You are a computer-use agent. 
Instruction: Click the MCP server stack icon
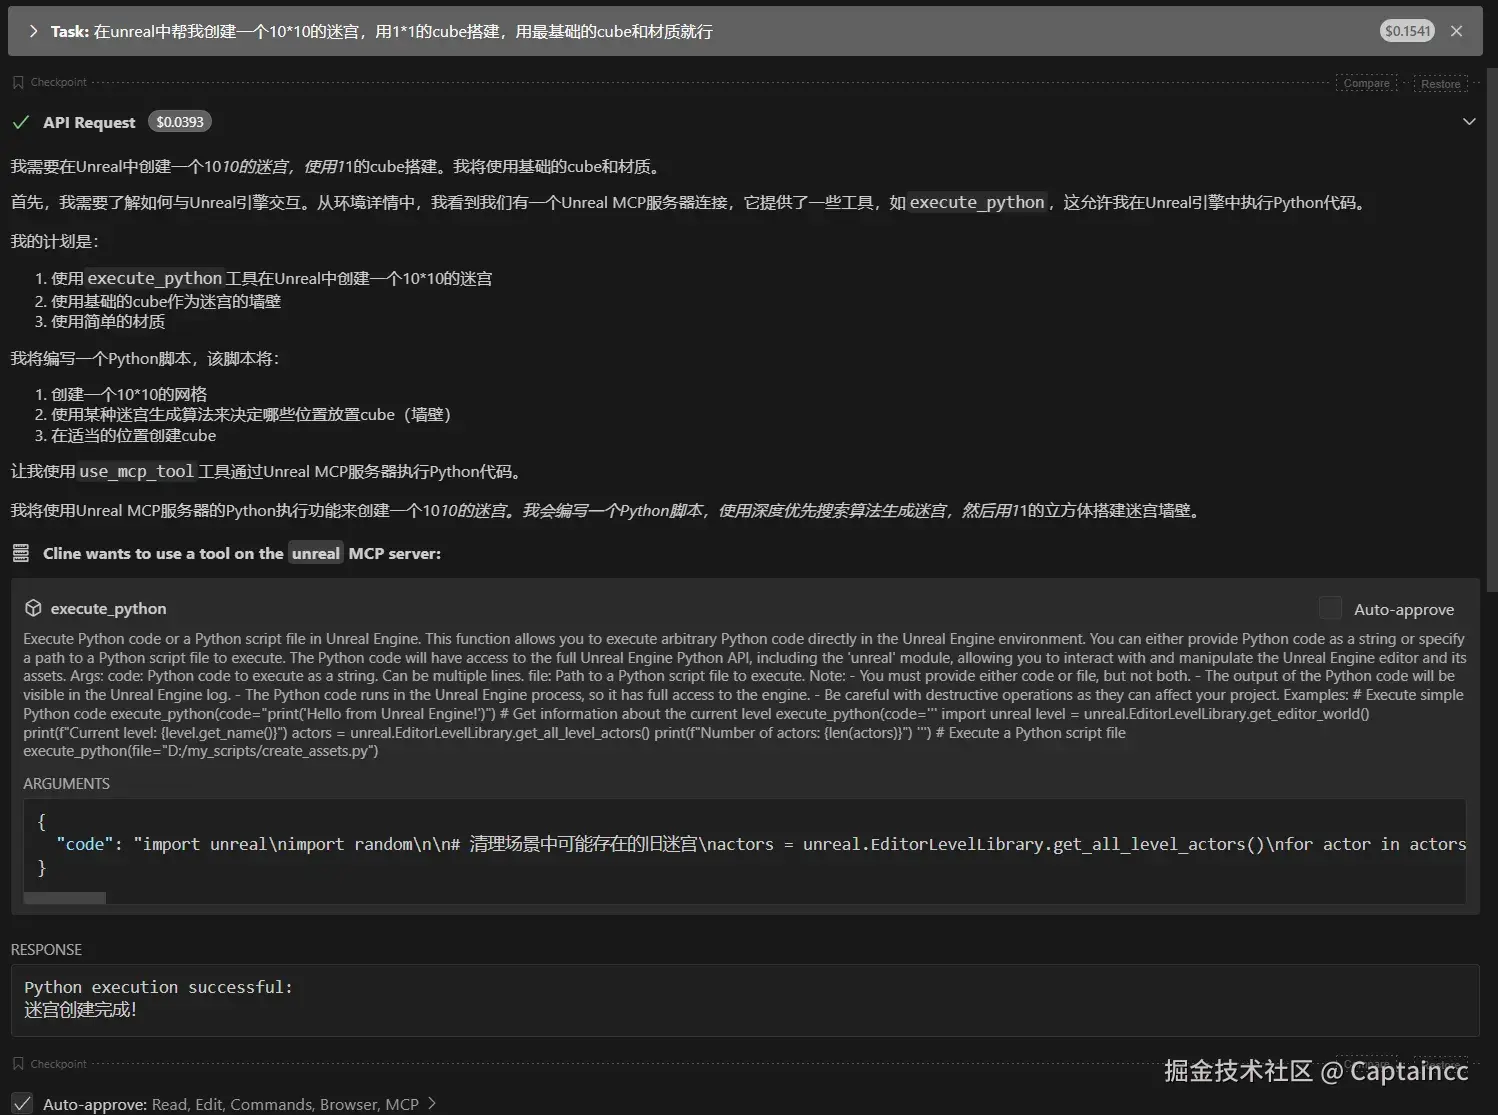point(21,553)
